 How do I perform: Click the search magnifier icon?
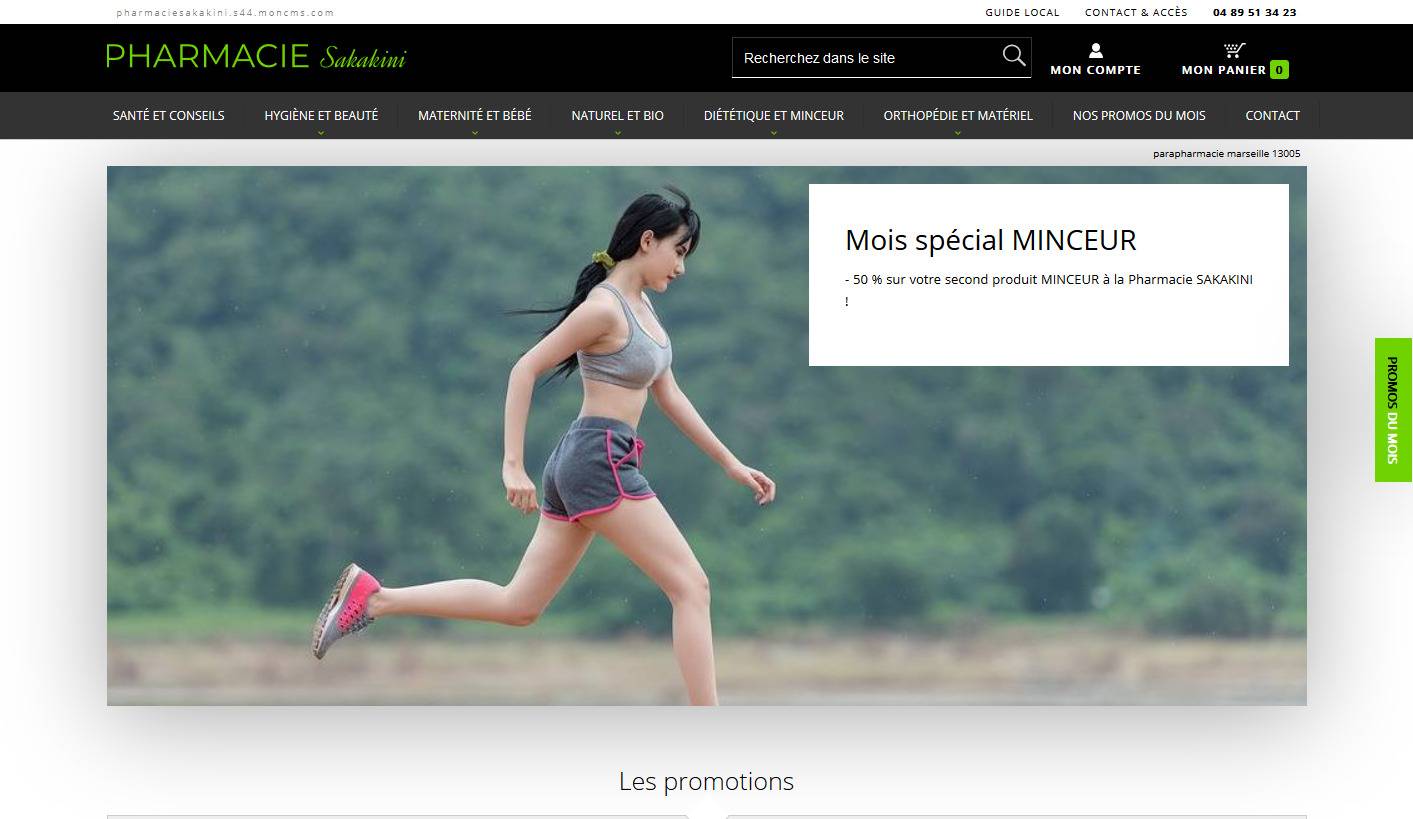(x=1014, y=56)
